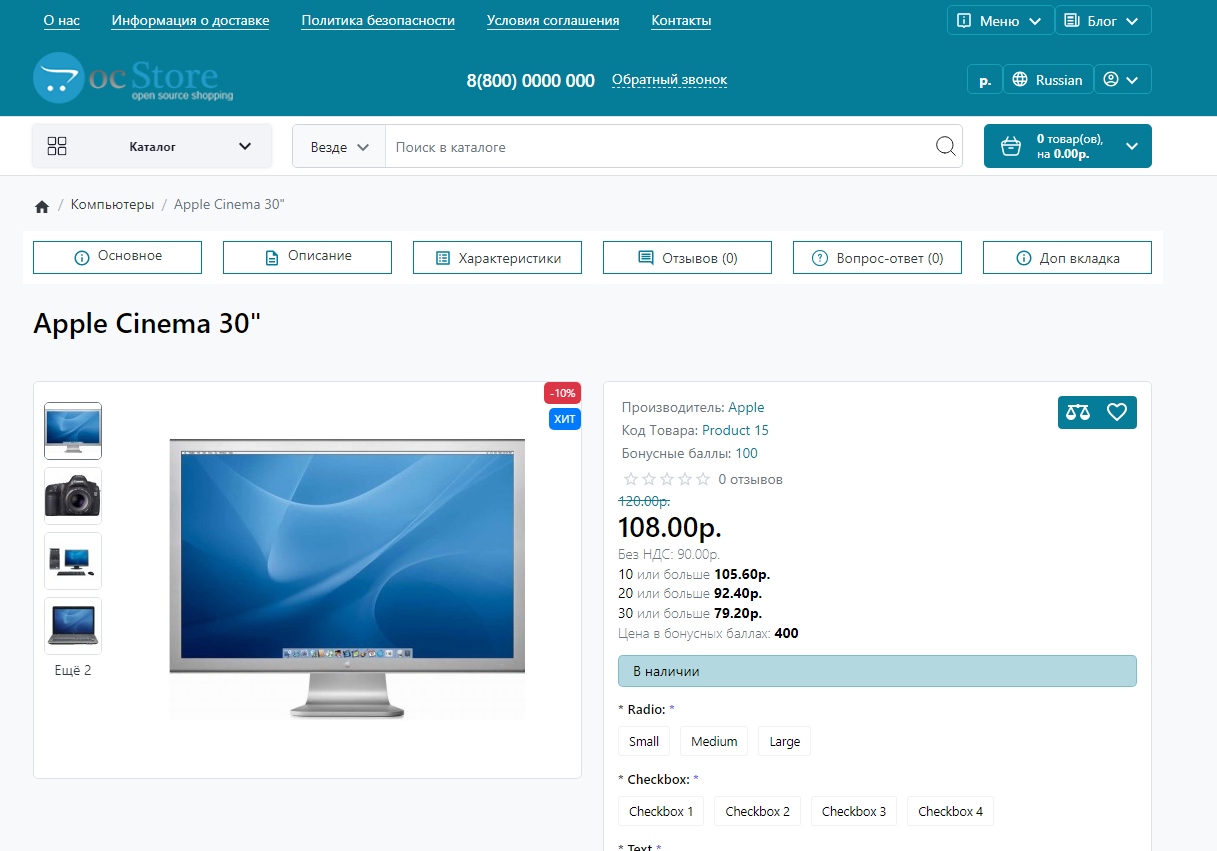Open the Везде search category dropdown

[x=339, y=147]
